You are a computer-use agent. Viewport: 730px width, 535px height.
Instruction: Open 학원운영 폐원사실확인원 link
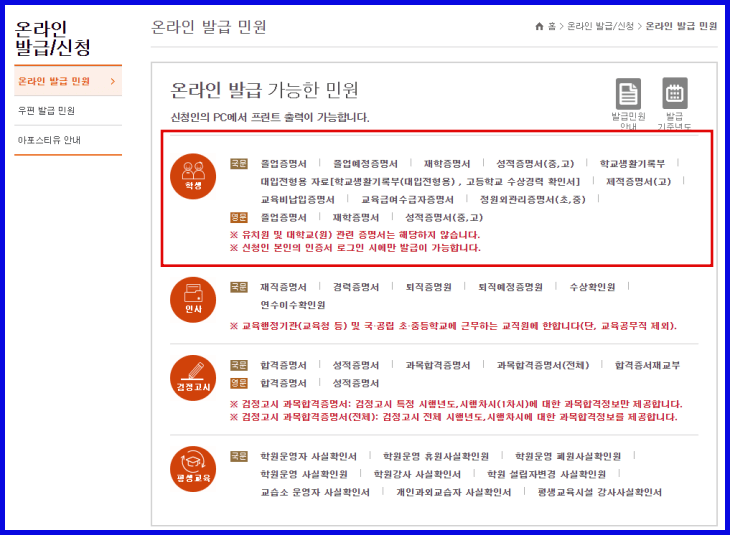(x=568, y=456)
